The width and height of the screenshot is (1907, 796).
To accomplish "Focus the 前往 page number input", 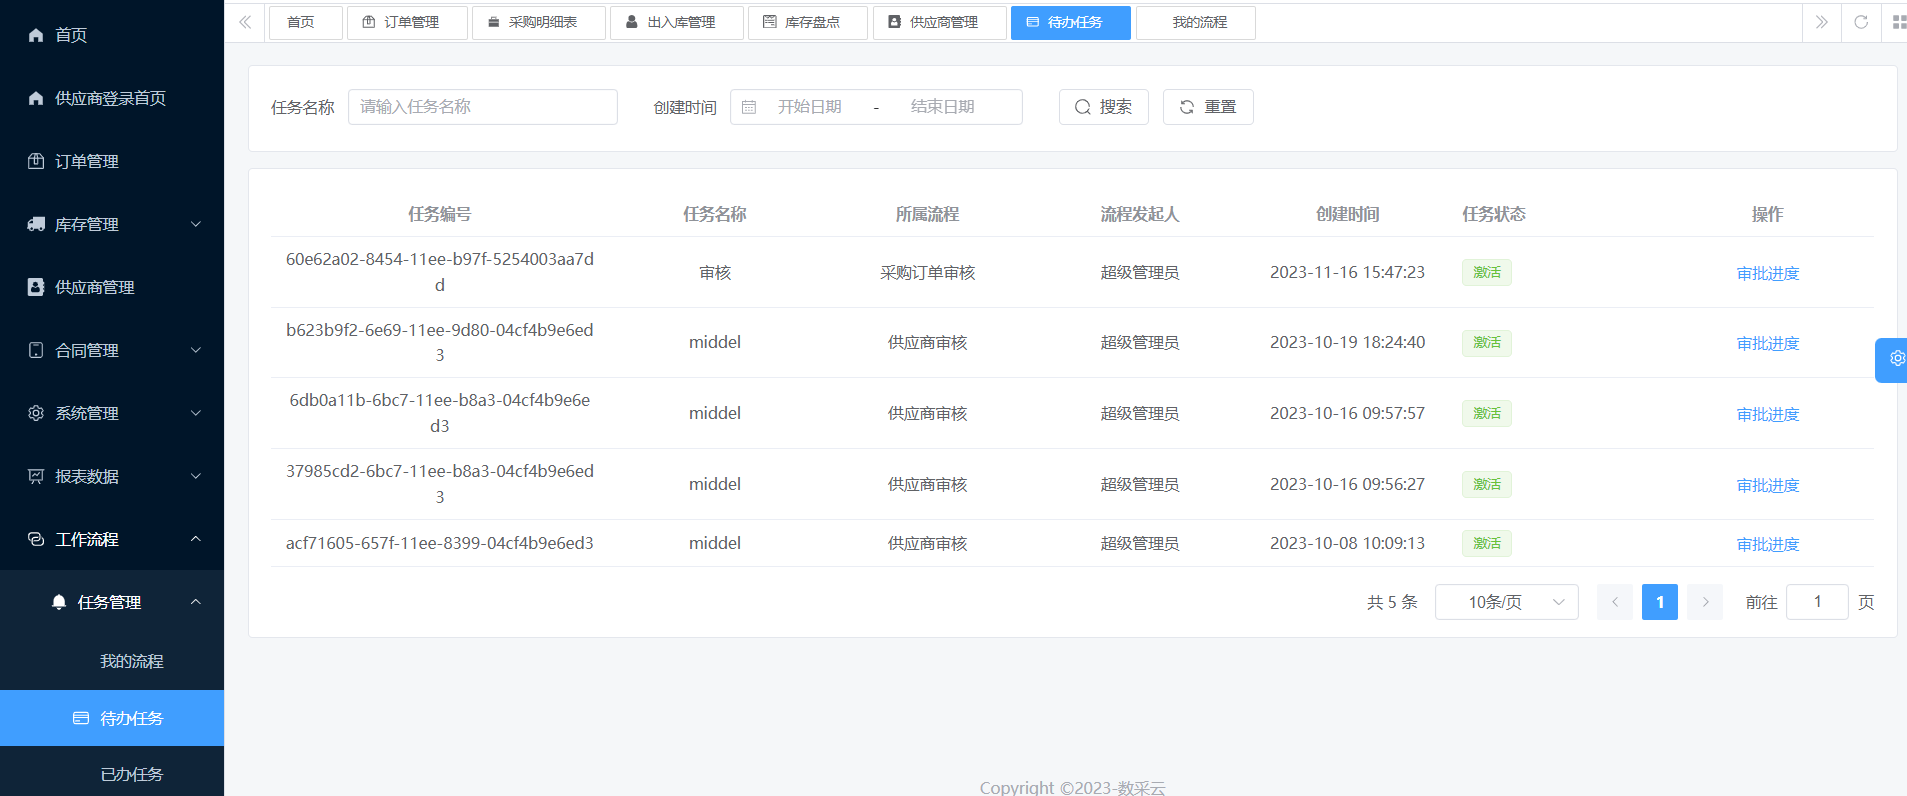I will pos(1817,602).
